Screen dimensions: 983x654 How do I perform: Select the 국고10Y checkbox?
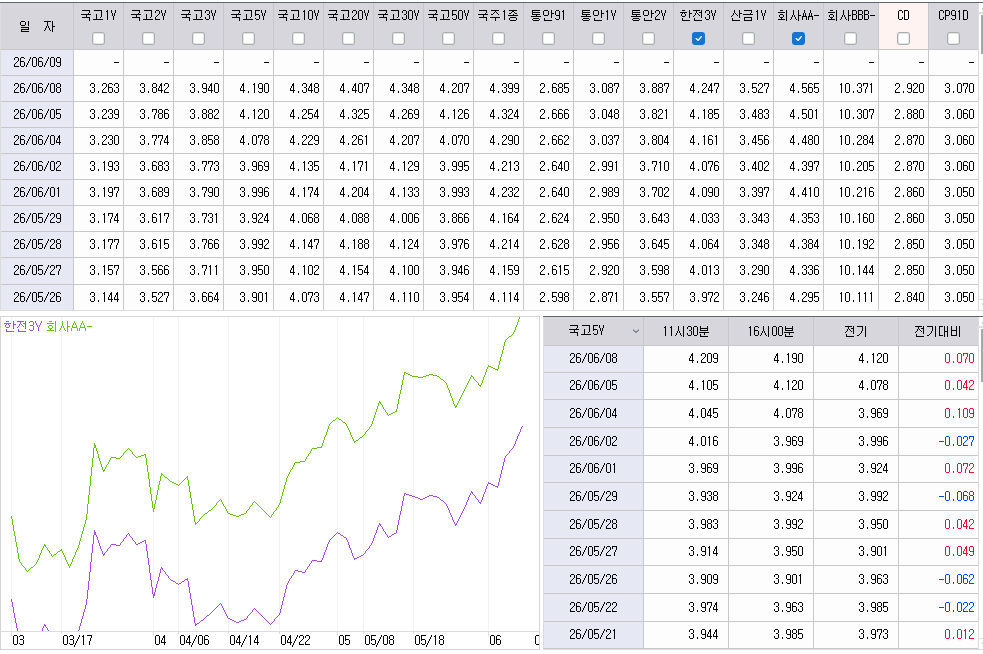pyautogui.click(x=298, y=39)
